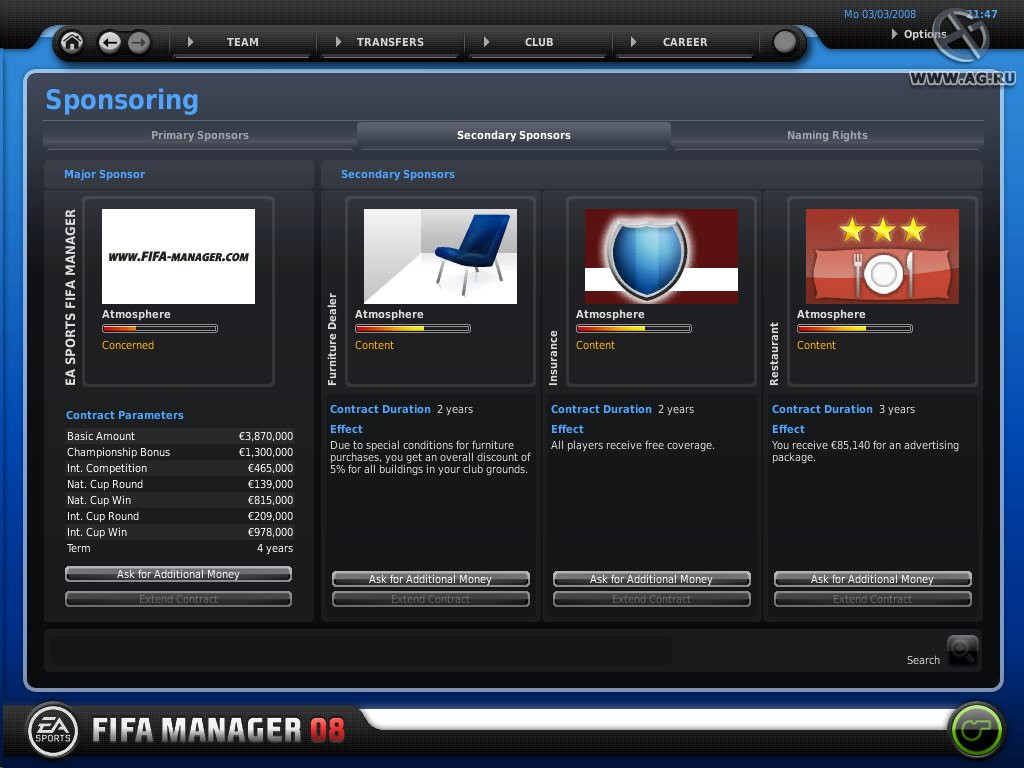Click the major sponsor Atmosphere bar
The image size is (1024, 768).
[160, 328]
